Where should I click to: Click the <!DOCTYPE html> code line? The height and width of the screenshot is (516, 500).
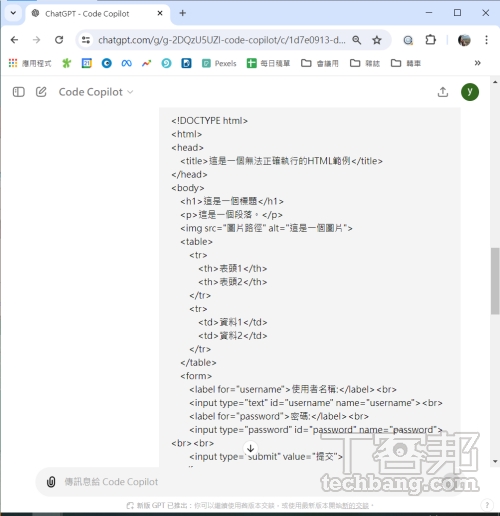[210, 121]
